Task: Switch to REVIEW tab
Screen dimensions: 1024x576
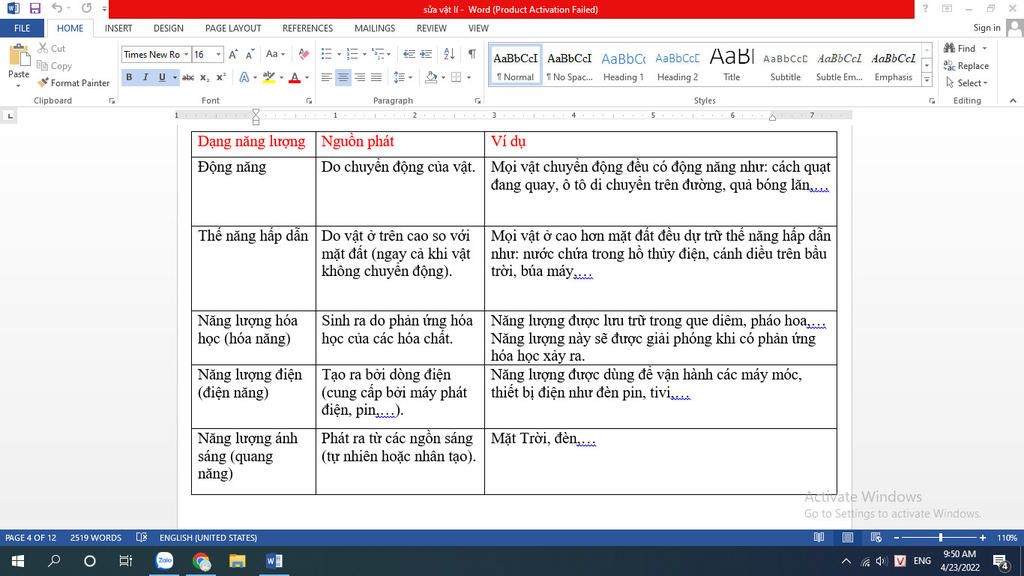Action: (432, 28)
